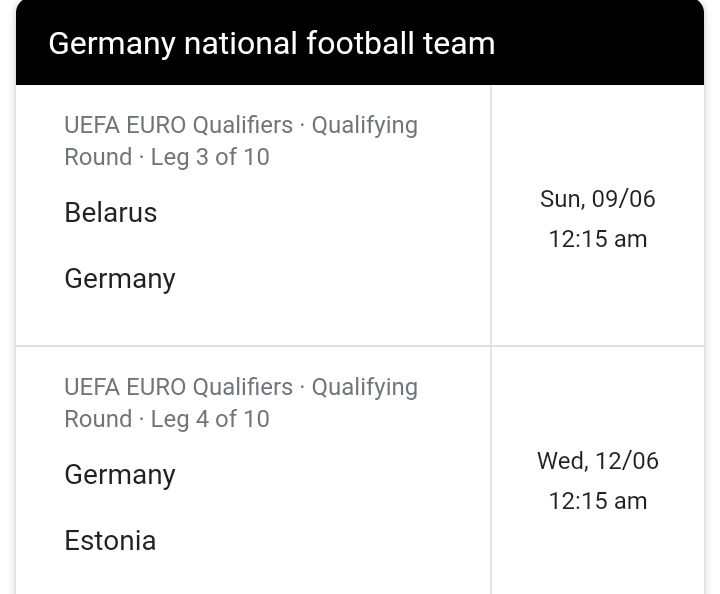Screen dimensions: 720x594
Task: Click empty space below Germany in first match
Action: tap(253, 319)
